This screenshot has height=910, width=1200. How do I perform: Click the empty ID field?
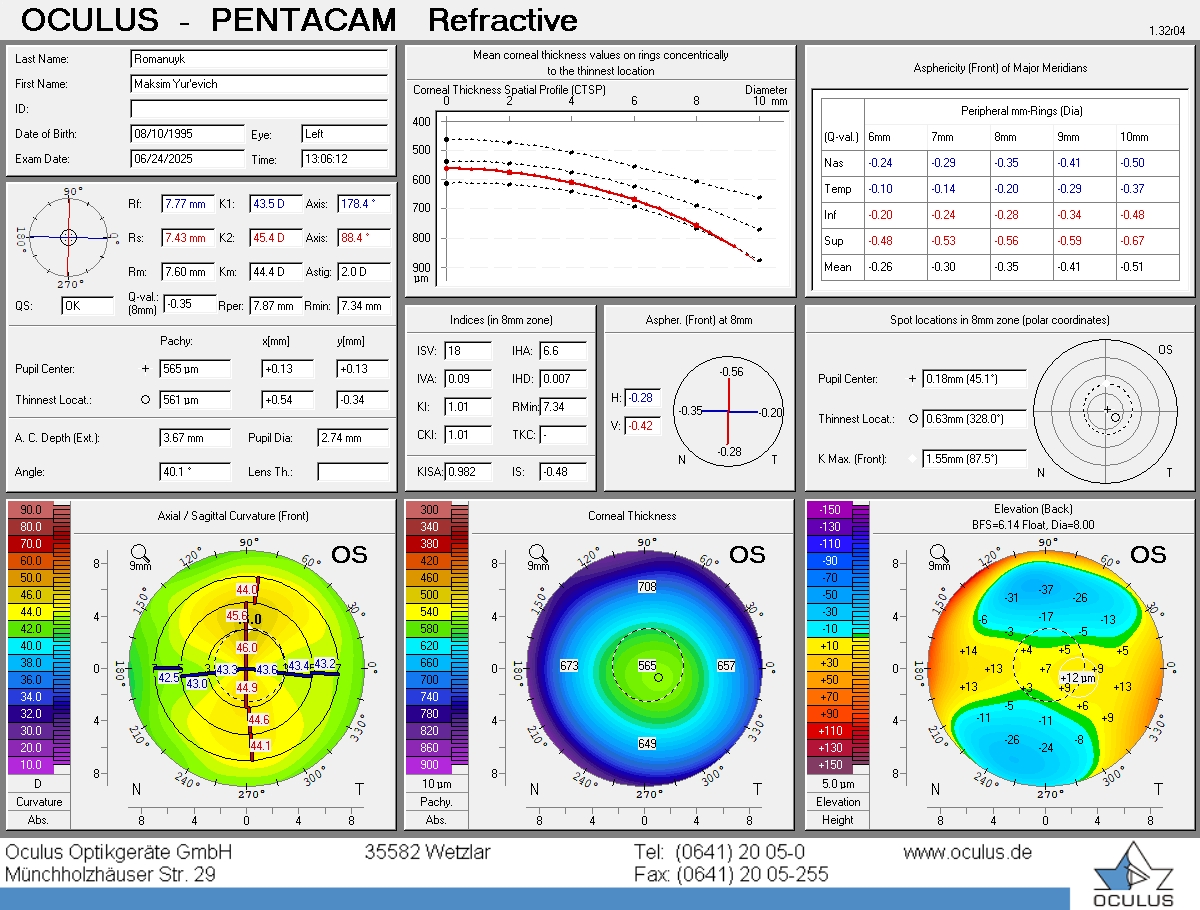point(259,108)
